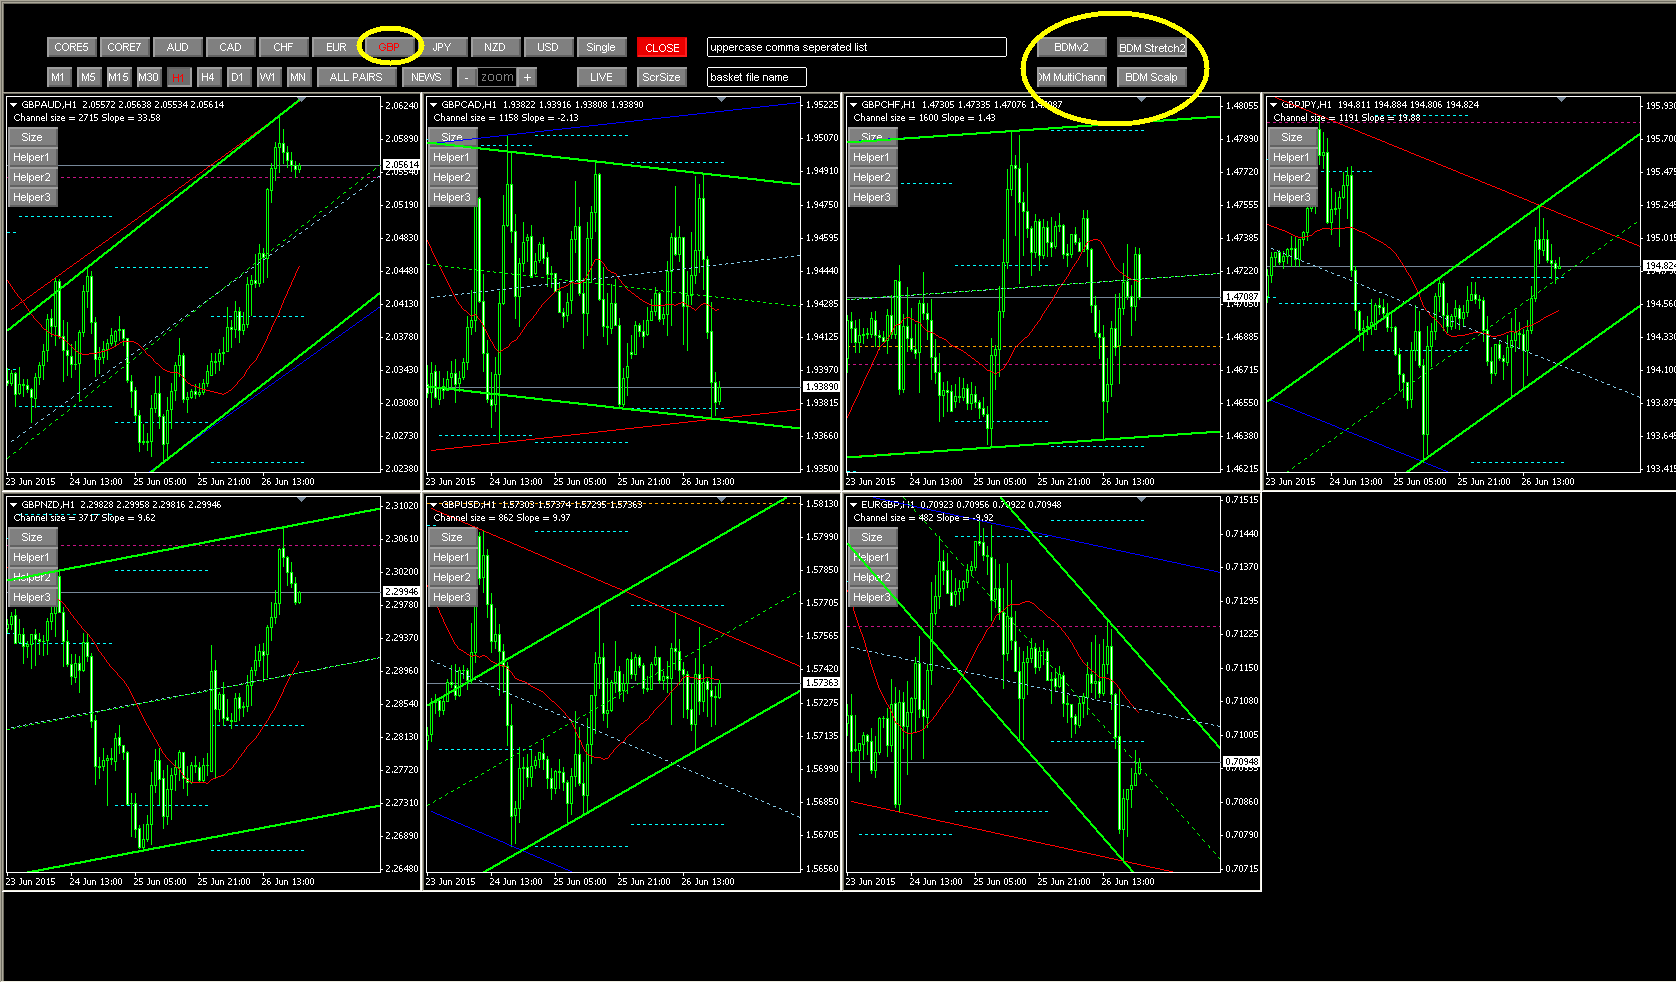Click Helper2 on GBPCAD chart
This screenshot has height=983, width=1676.
[x=452, y=177]
